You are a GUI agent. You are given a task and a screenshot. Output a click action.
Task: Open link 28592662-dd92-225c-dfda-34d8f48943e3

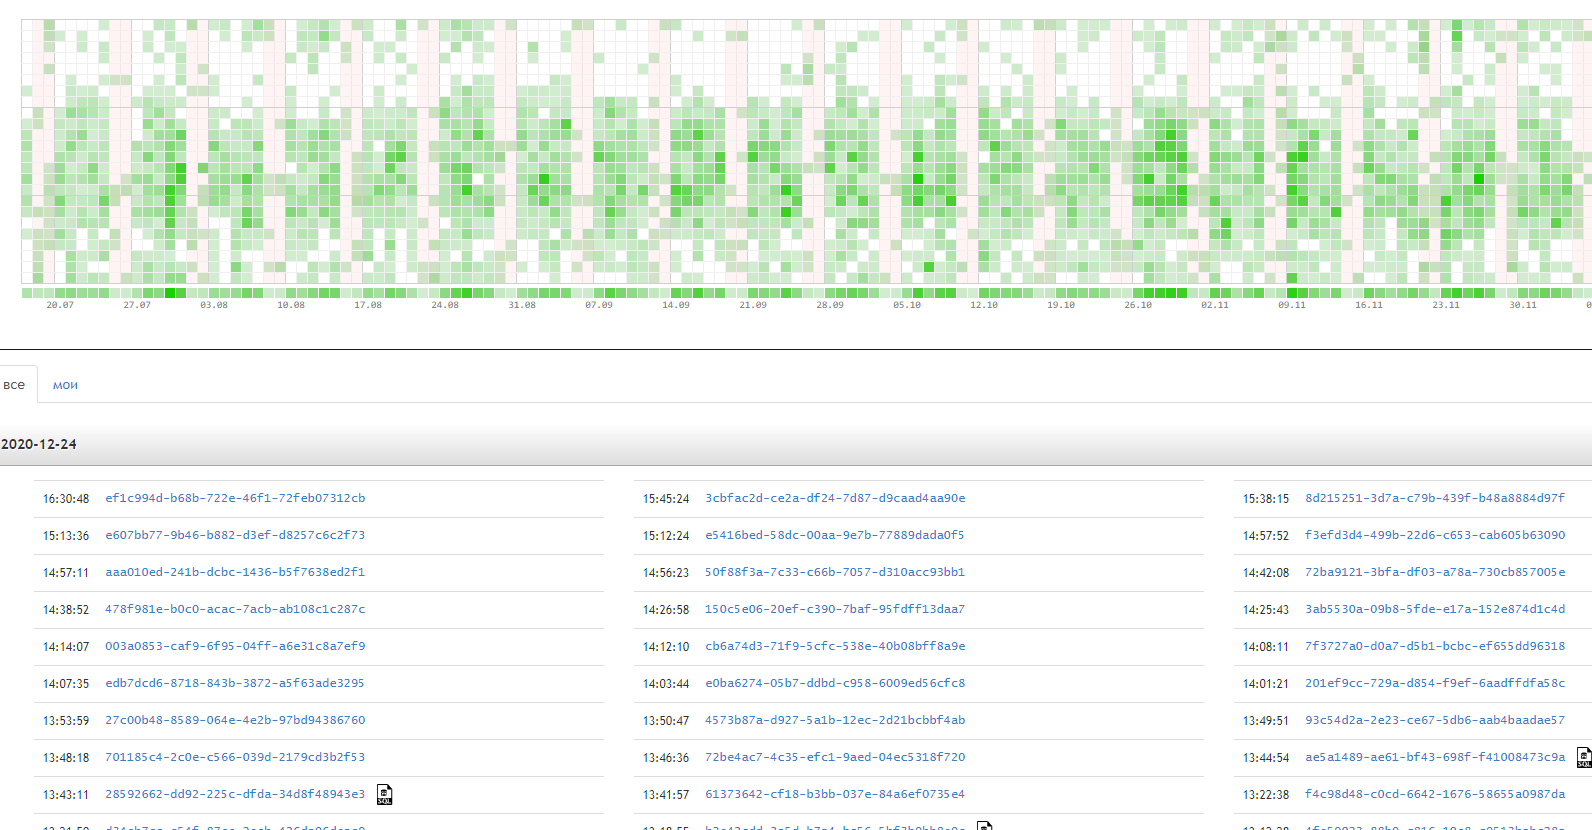(235, 794)
